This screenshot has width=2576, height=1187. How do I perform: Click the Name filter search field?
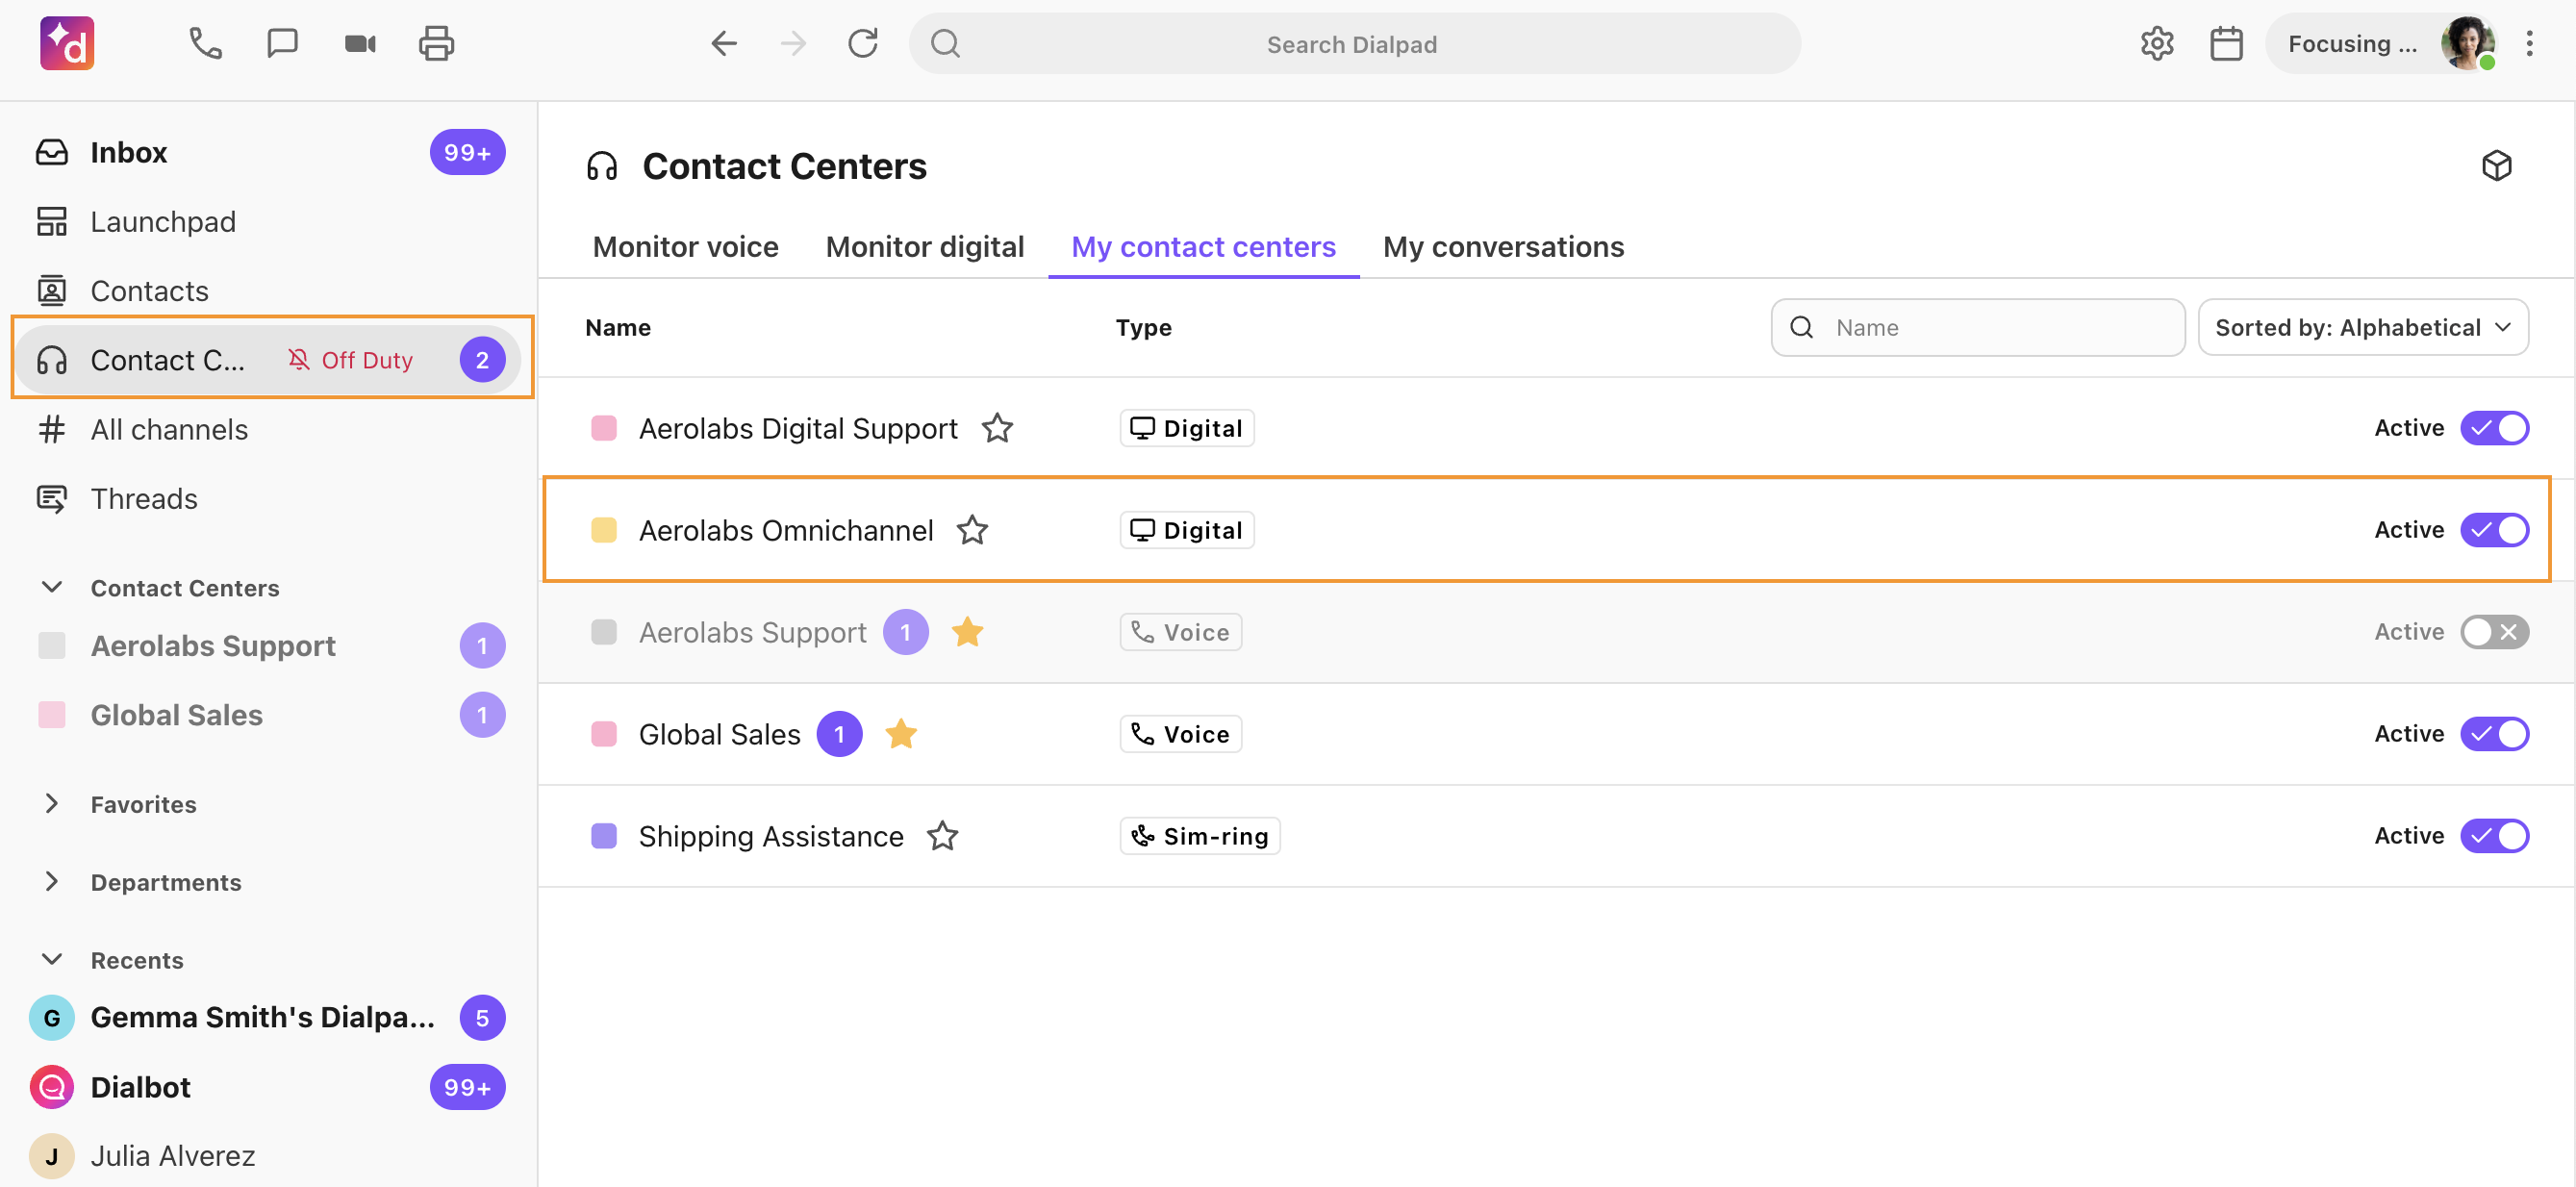pyautogui.click(x=1976, y=327)
